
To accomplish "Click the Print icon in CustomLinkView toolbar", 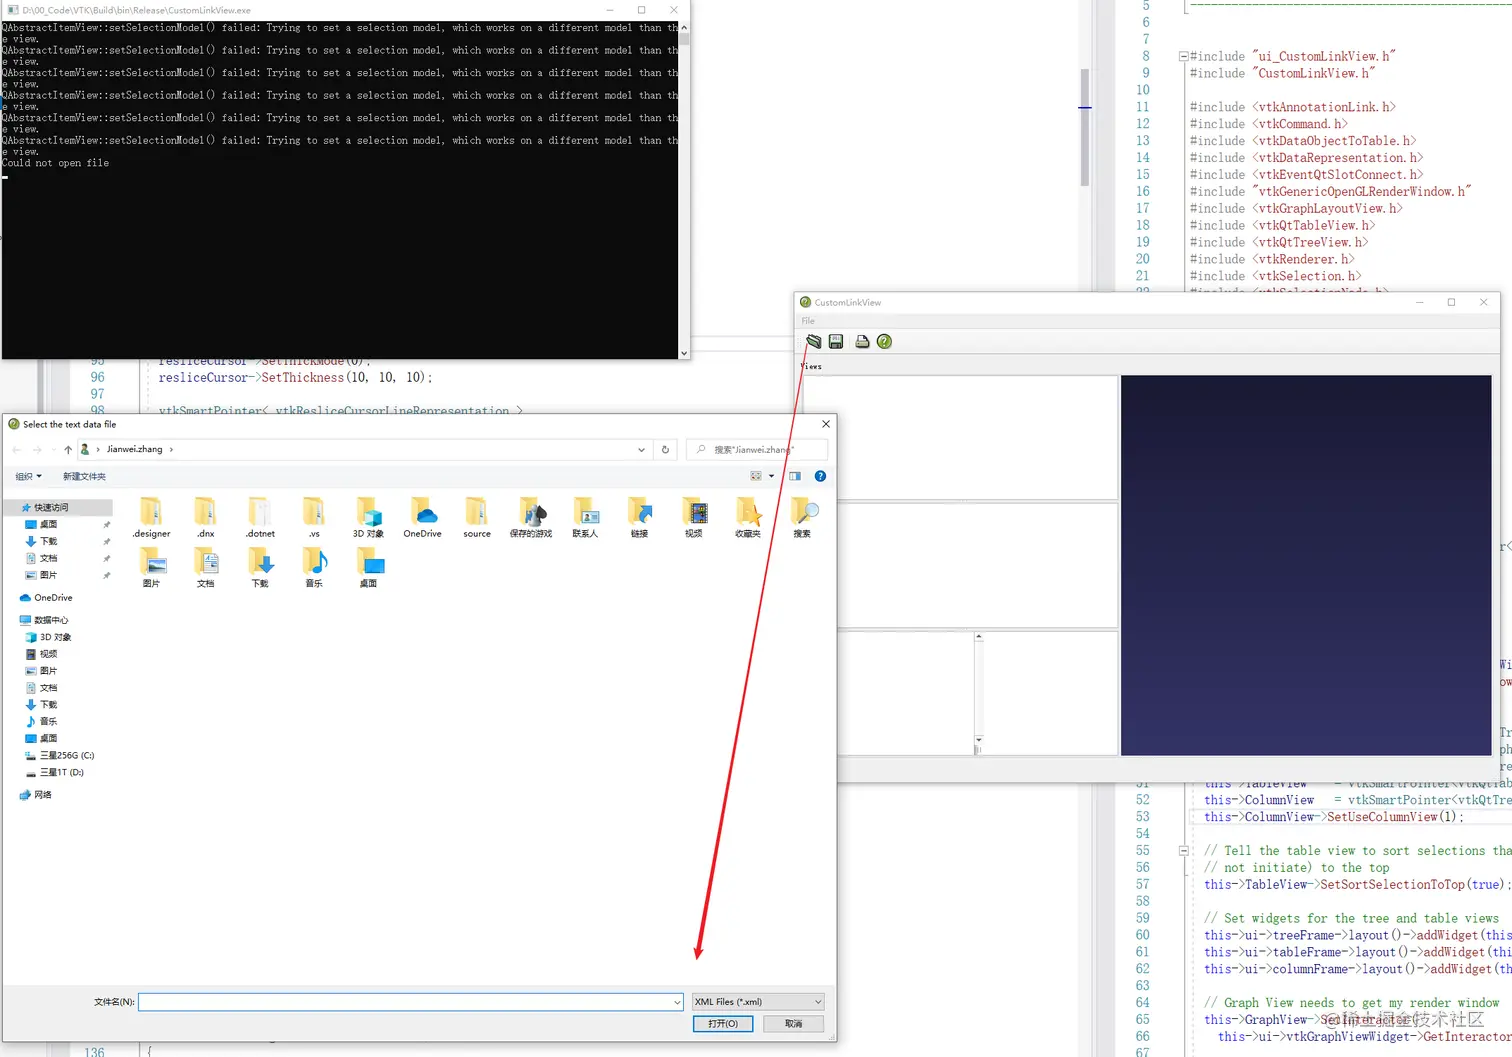I will click(x=862, y=342).
